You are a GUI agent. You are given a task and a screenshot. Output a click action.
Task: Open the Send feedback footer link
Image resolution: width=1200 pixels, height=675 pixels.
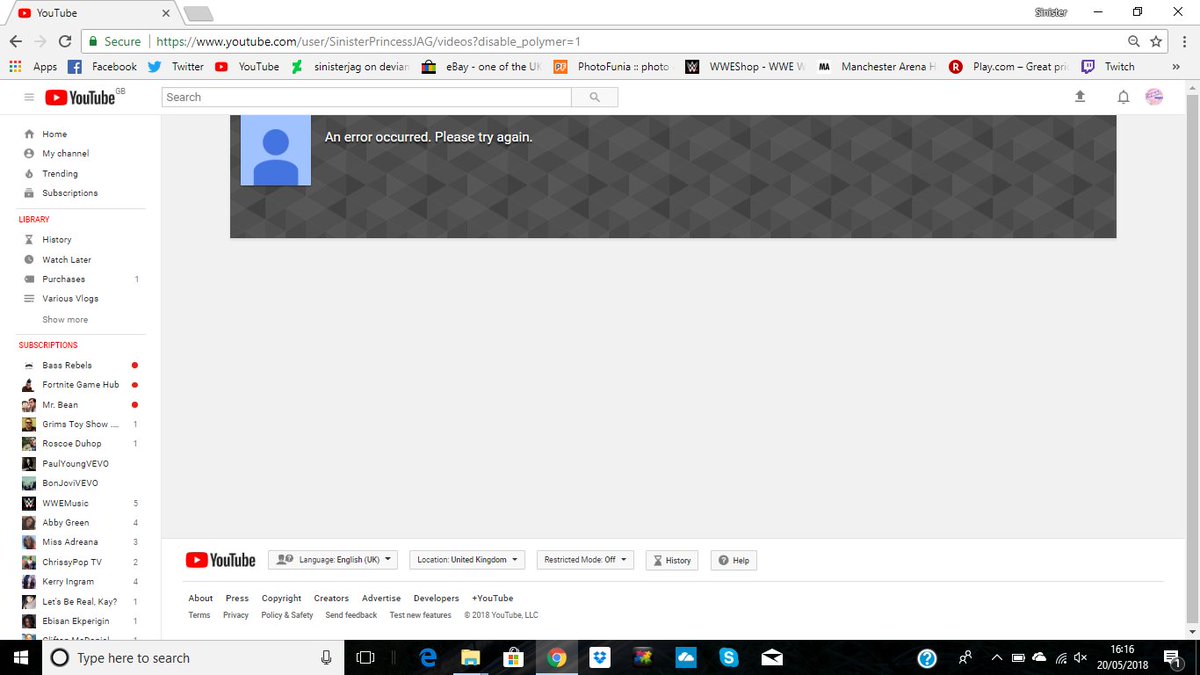coord(351,615)
